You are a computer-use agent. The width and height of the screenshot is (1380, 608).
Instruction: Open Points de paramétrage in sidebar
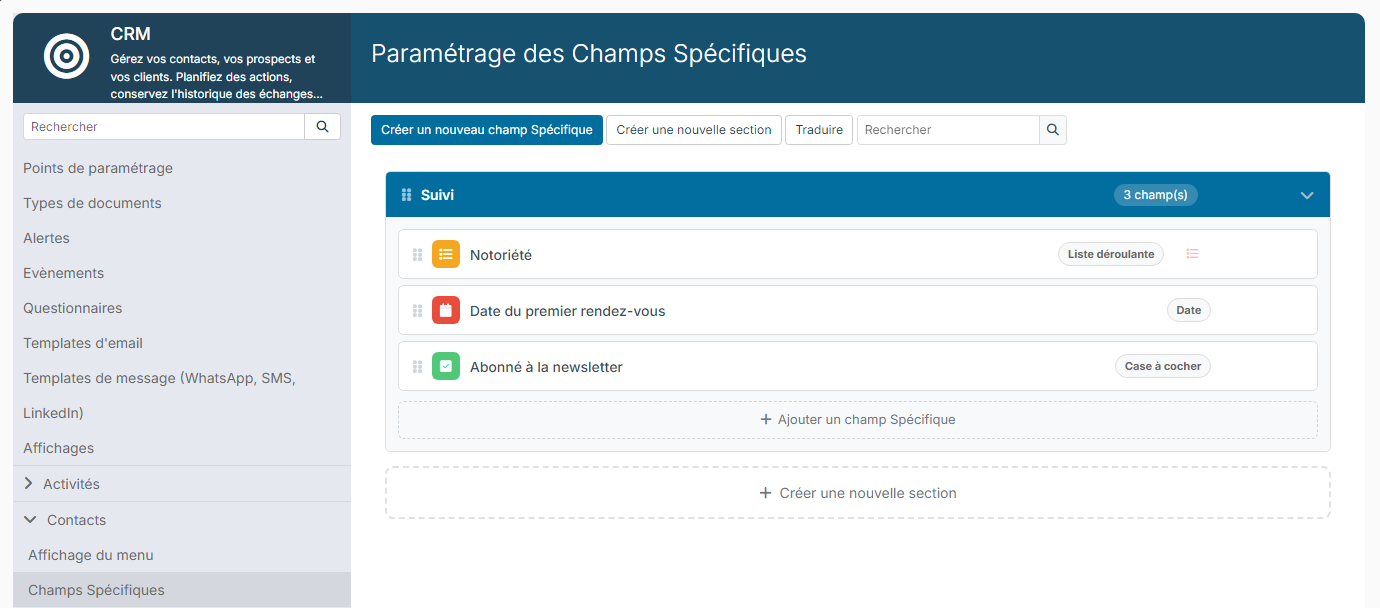(x=98, y=168)
